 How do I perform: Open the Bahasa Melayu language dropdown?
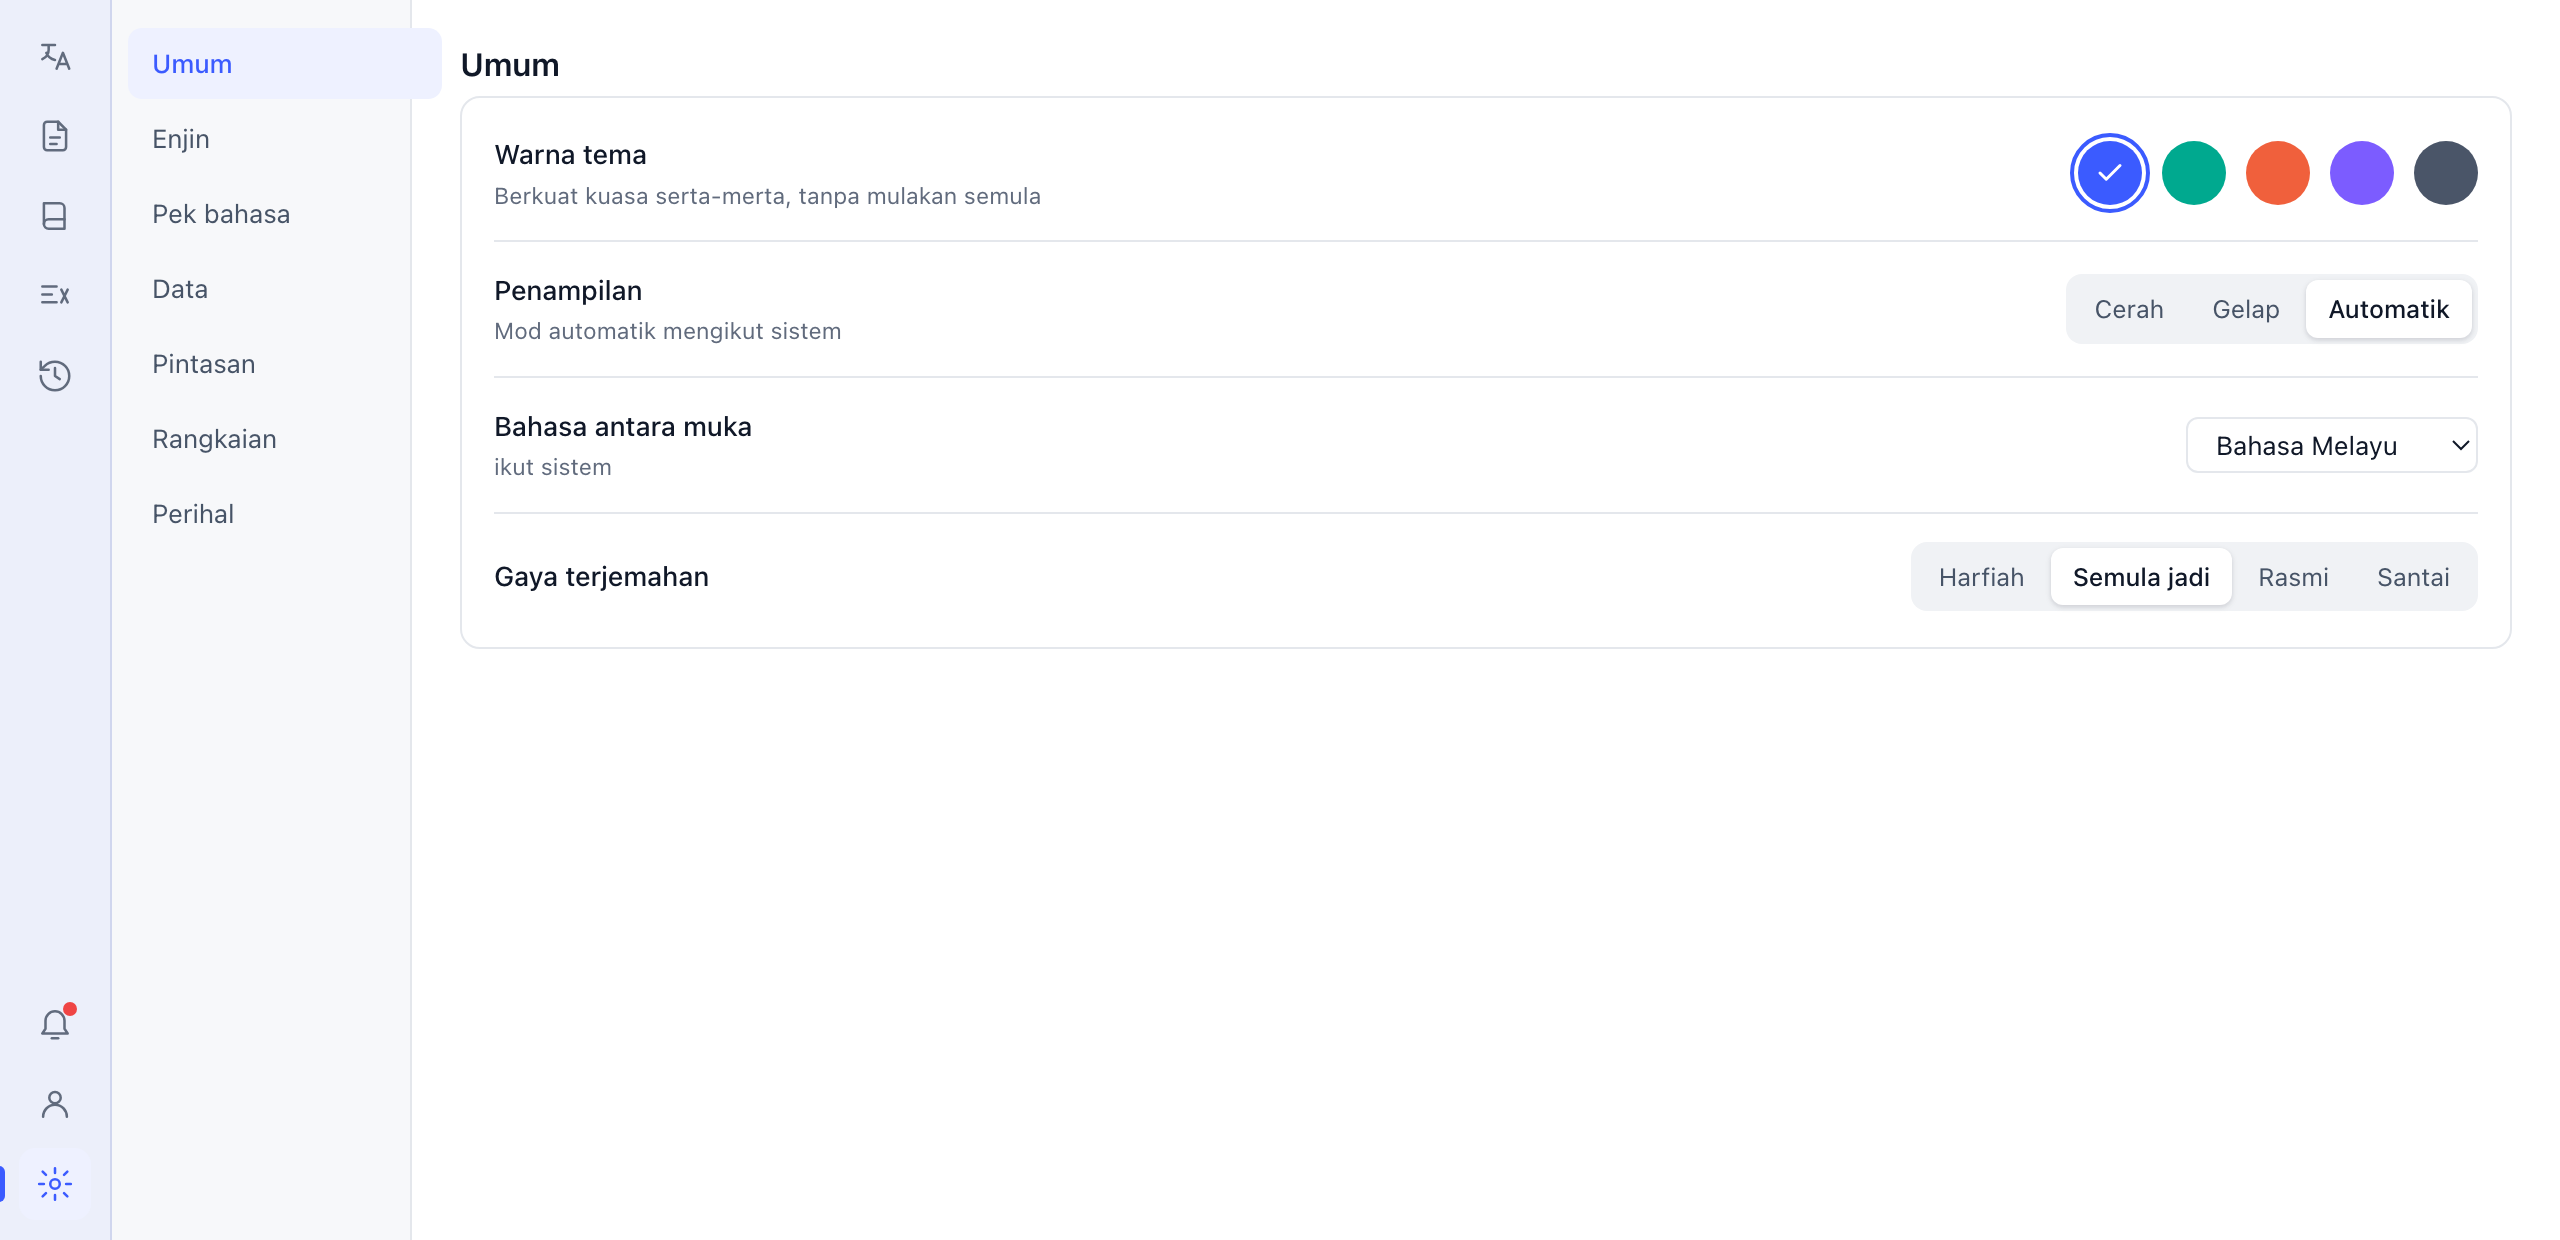coord(2331,445)
